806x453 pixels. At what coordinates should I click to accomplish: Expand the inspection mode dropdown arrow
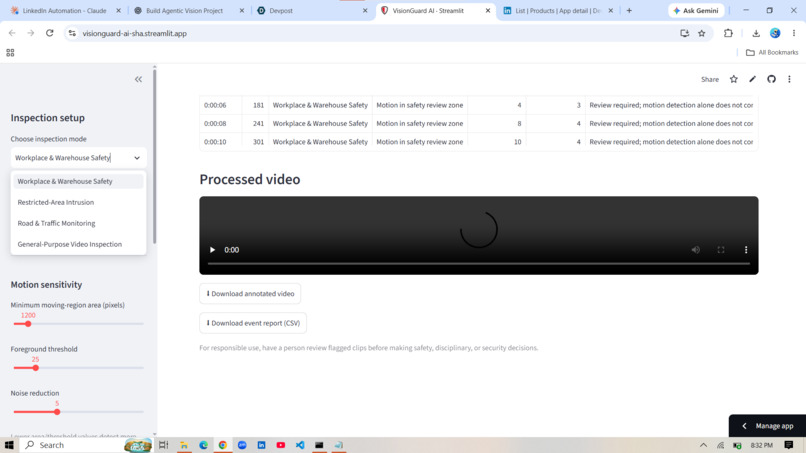tap(137, 158)
